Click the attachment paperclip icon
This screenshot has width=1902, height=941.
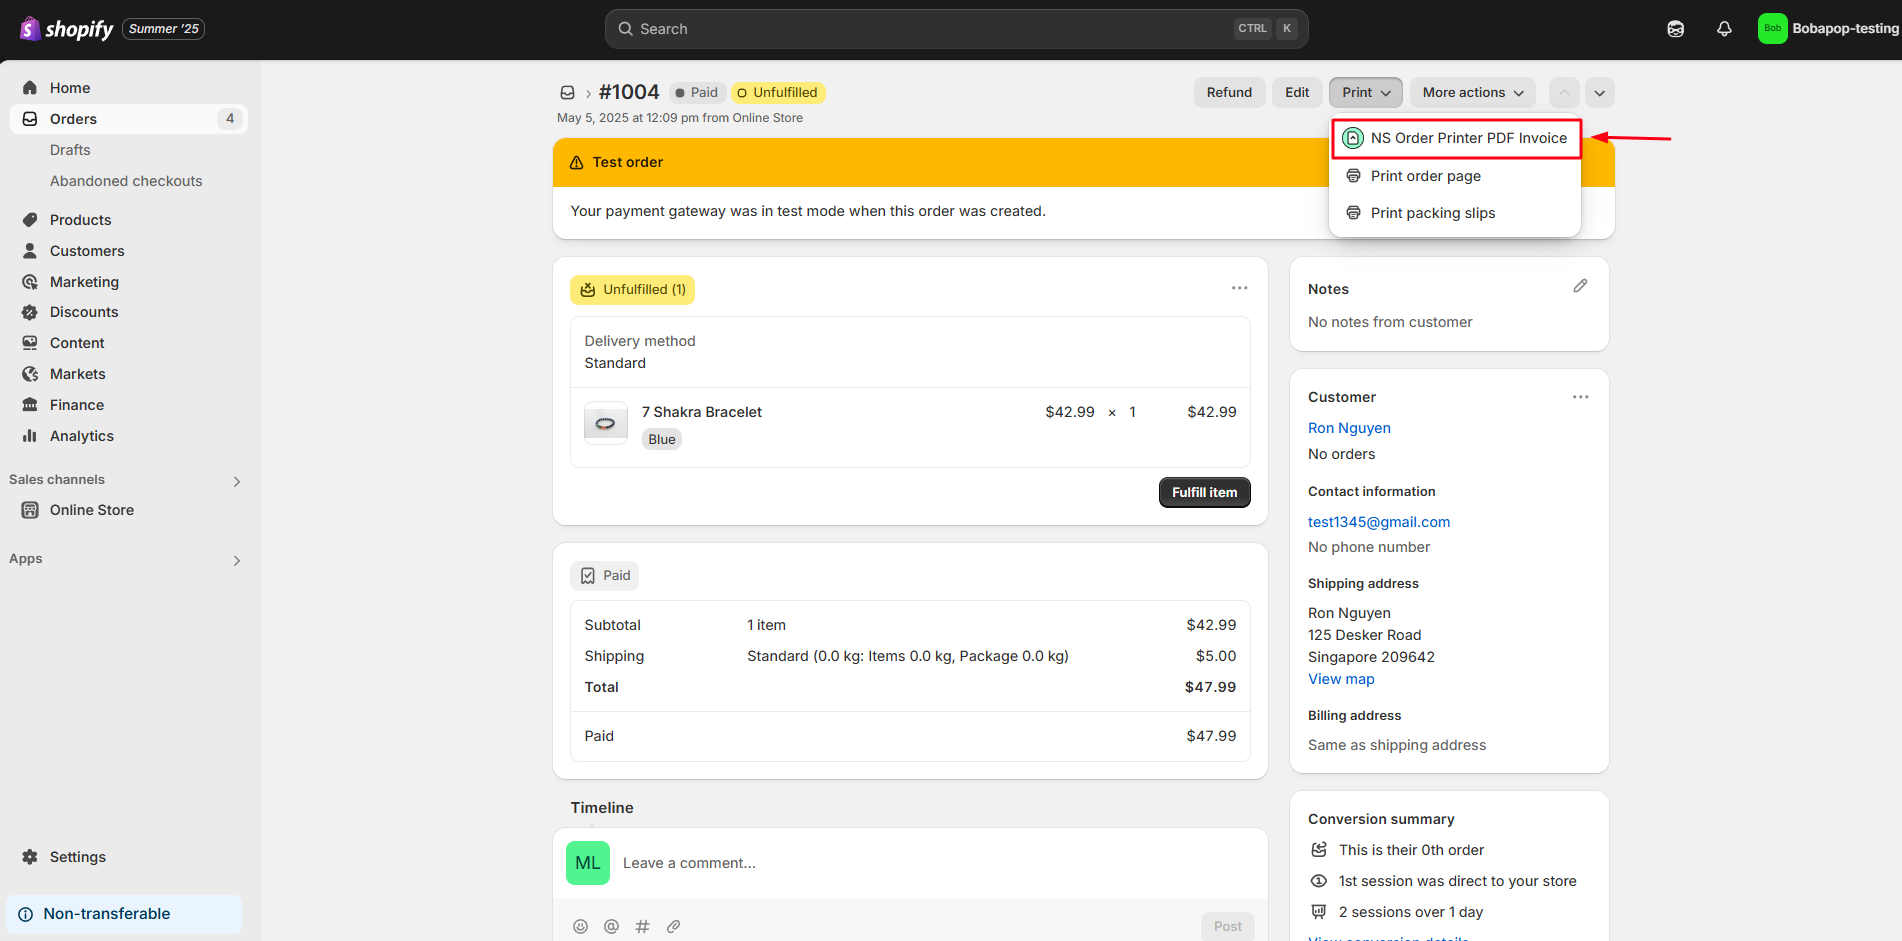[x=674, y=927]
